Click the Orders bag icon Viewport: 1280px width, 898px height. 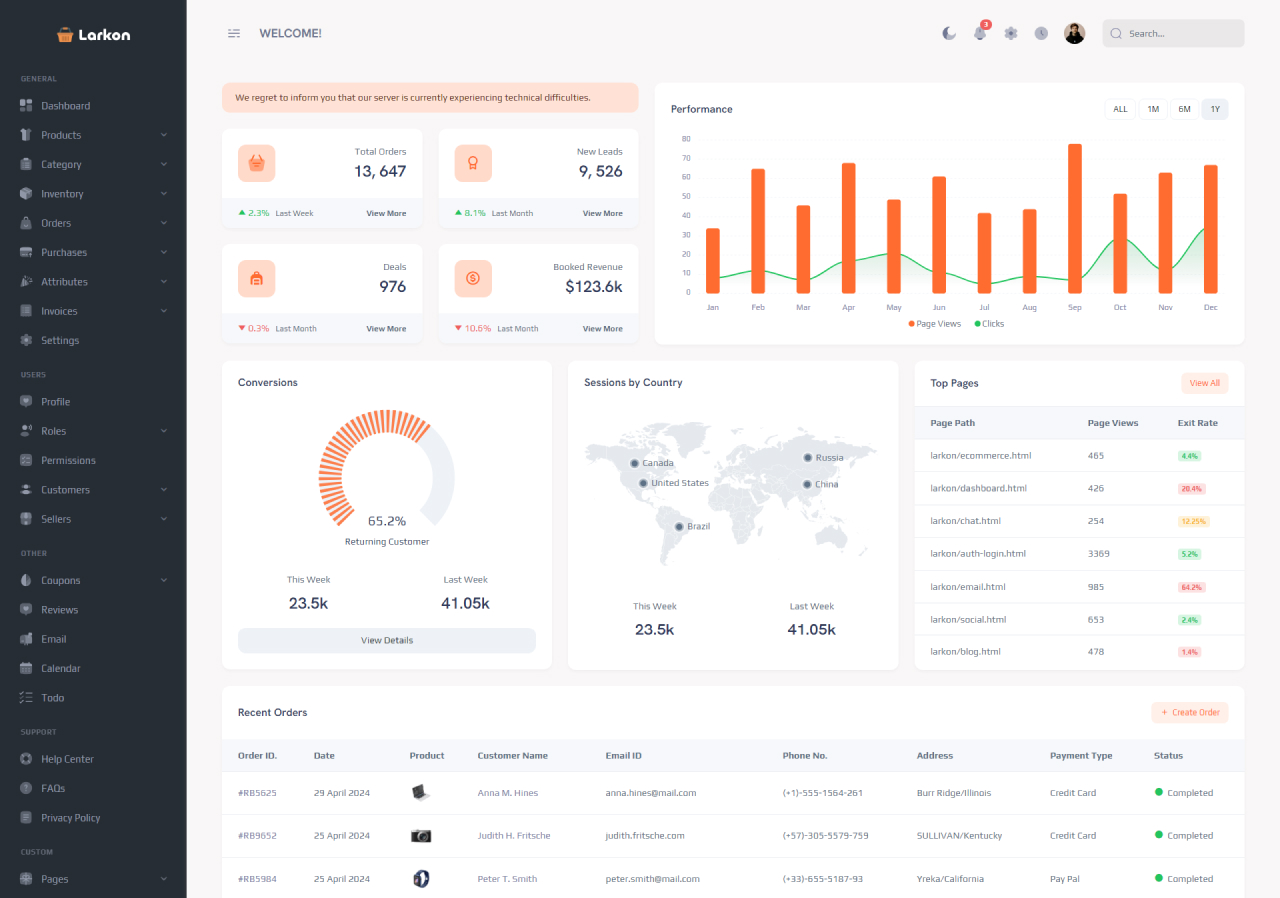click(26, 223)
